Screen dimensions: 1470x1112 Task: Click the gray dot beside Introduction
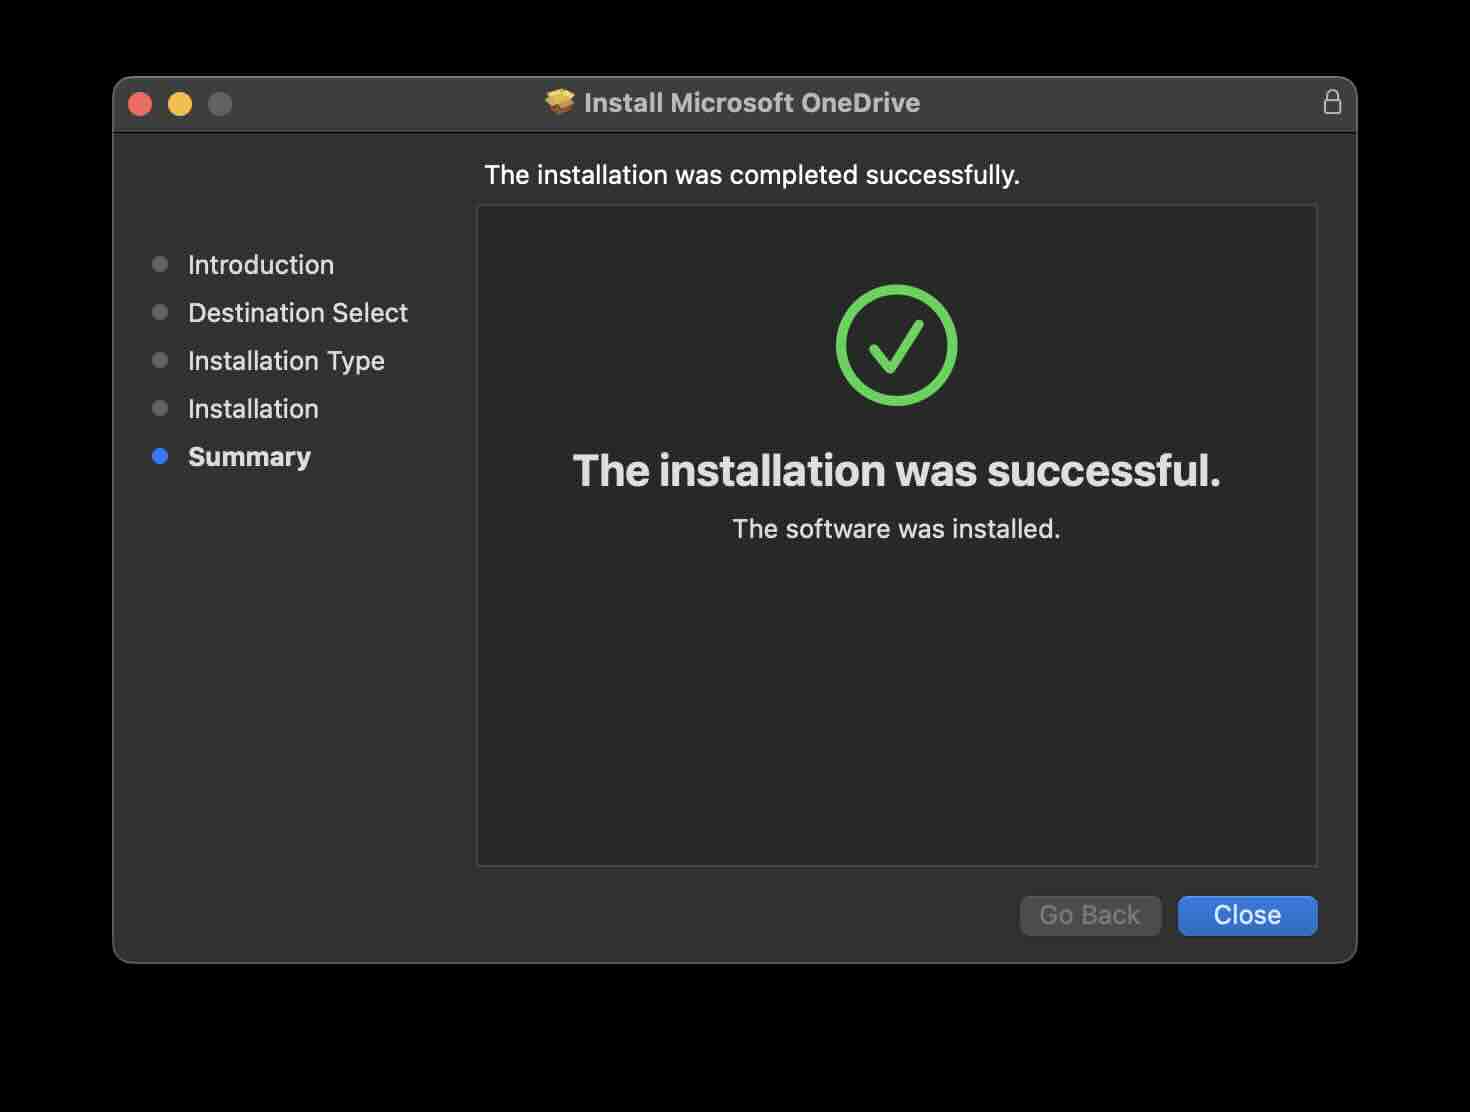point(161,264)
